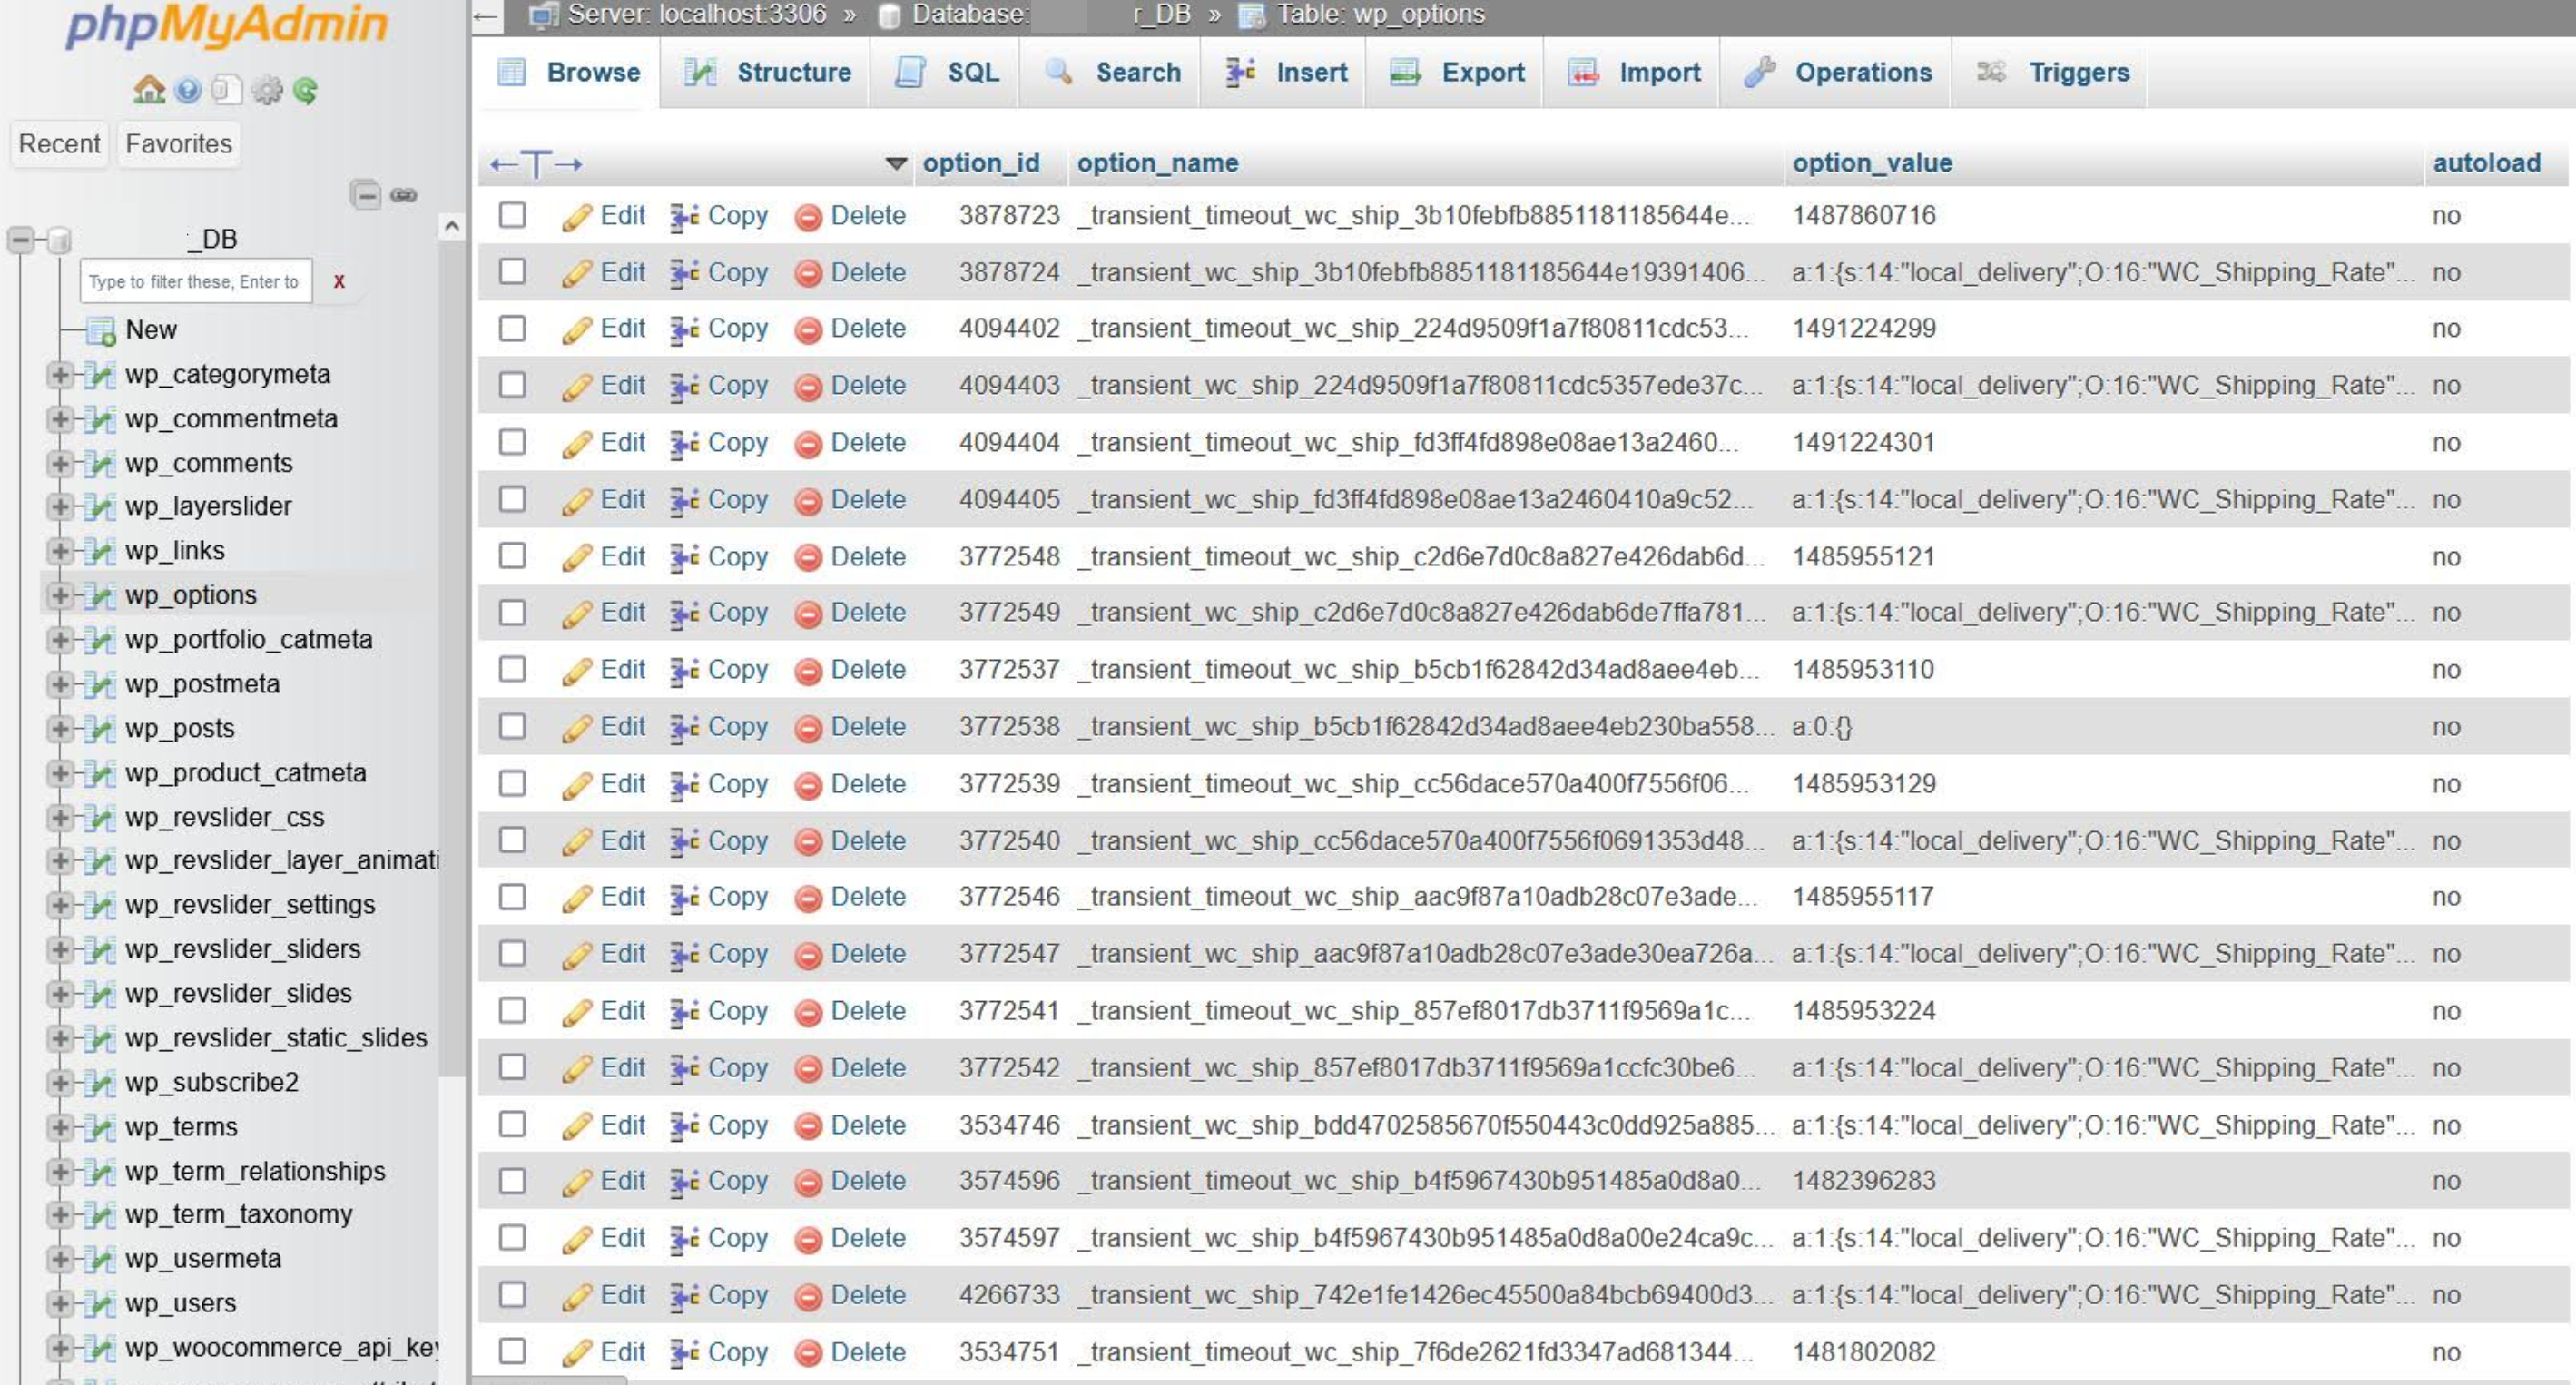This screenshot has height=1385, width=2576.
Task: Open the phpMyAdmin settings gear icon
Action: (x=266, y=91)
